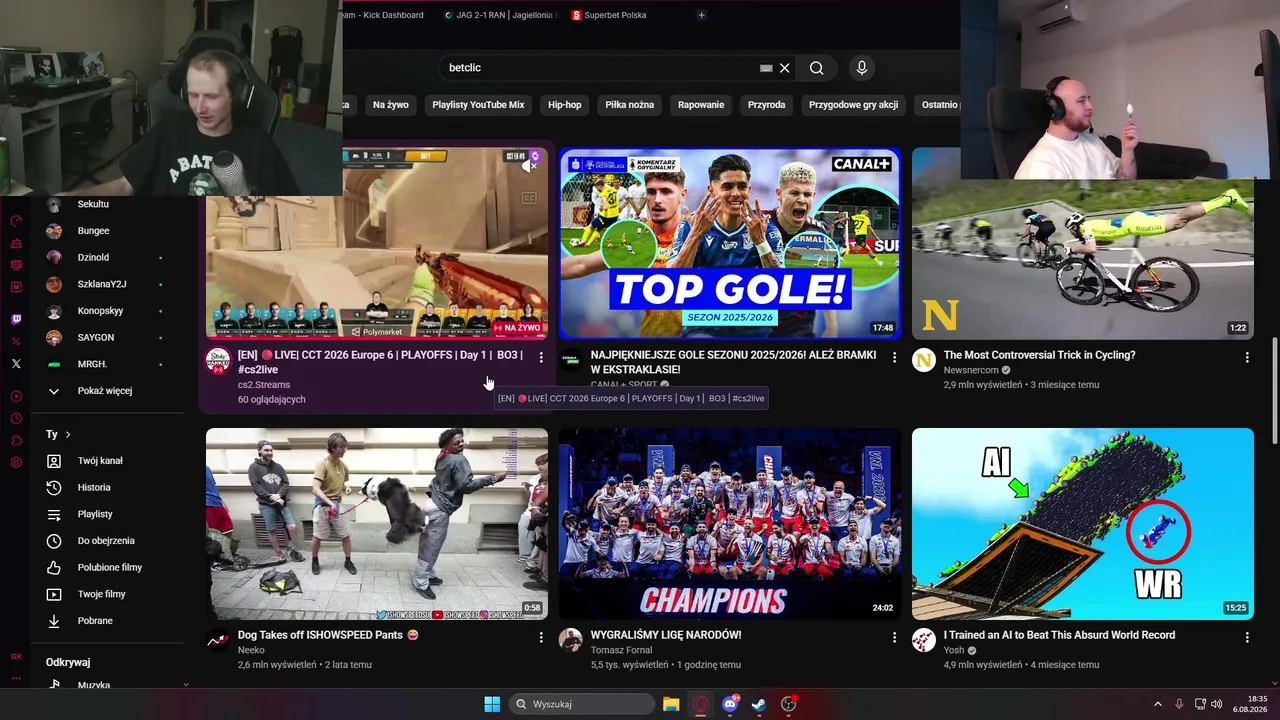The image size is (1280, 720).
Task: Open "Twój kanał" in the sidebar
Action: point(105,461)
